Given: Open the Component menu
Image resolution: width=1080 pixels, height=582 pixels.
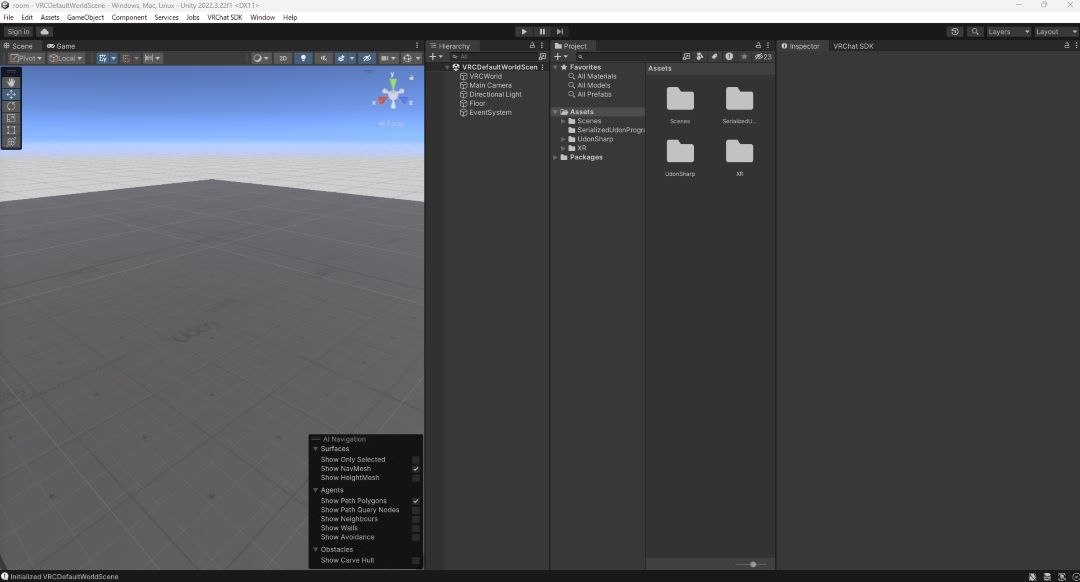Looking at the screenshot, I should tap(129, 17).
